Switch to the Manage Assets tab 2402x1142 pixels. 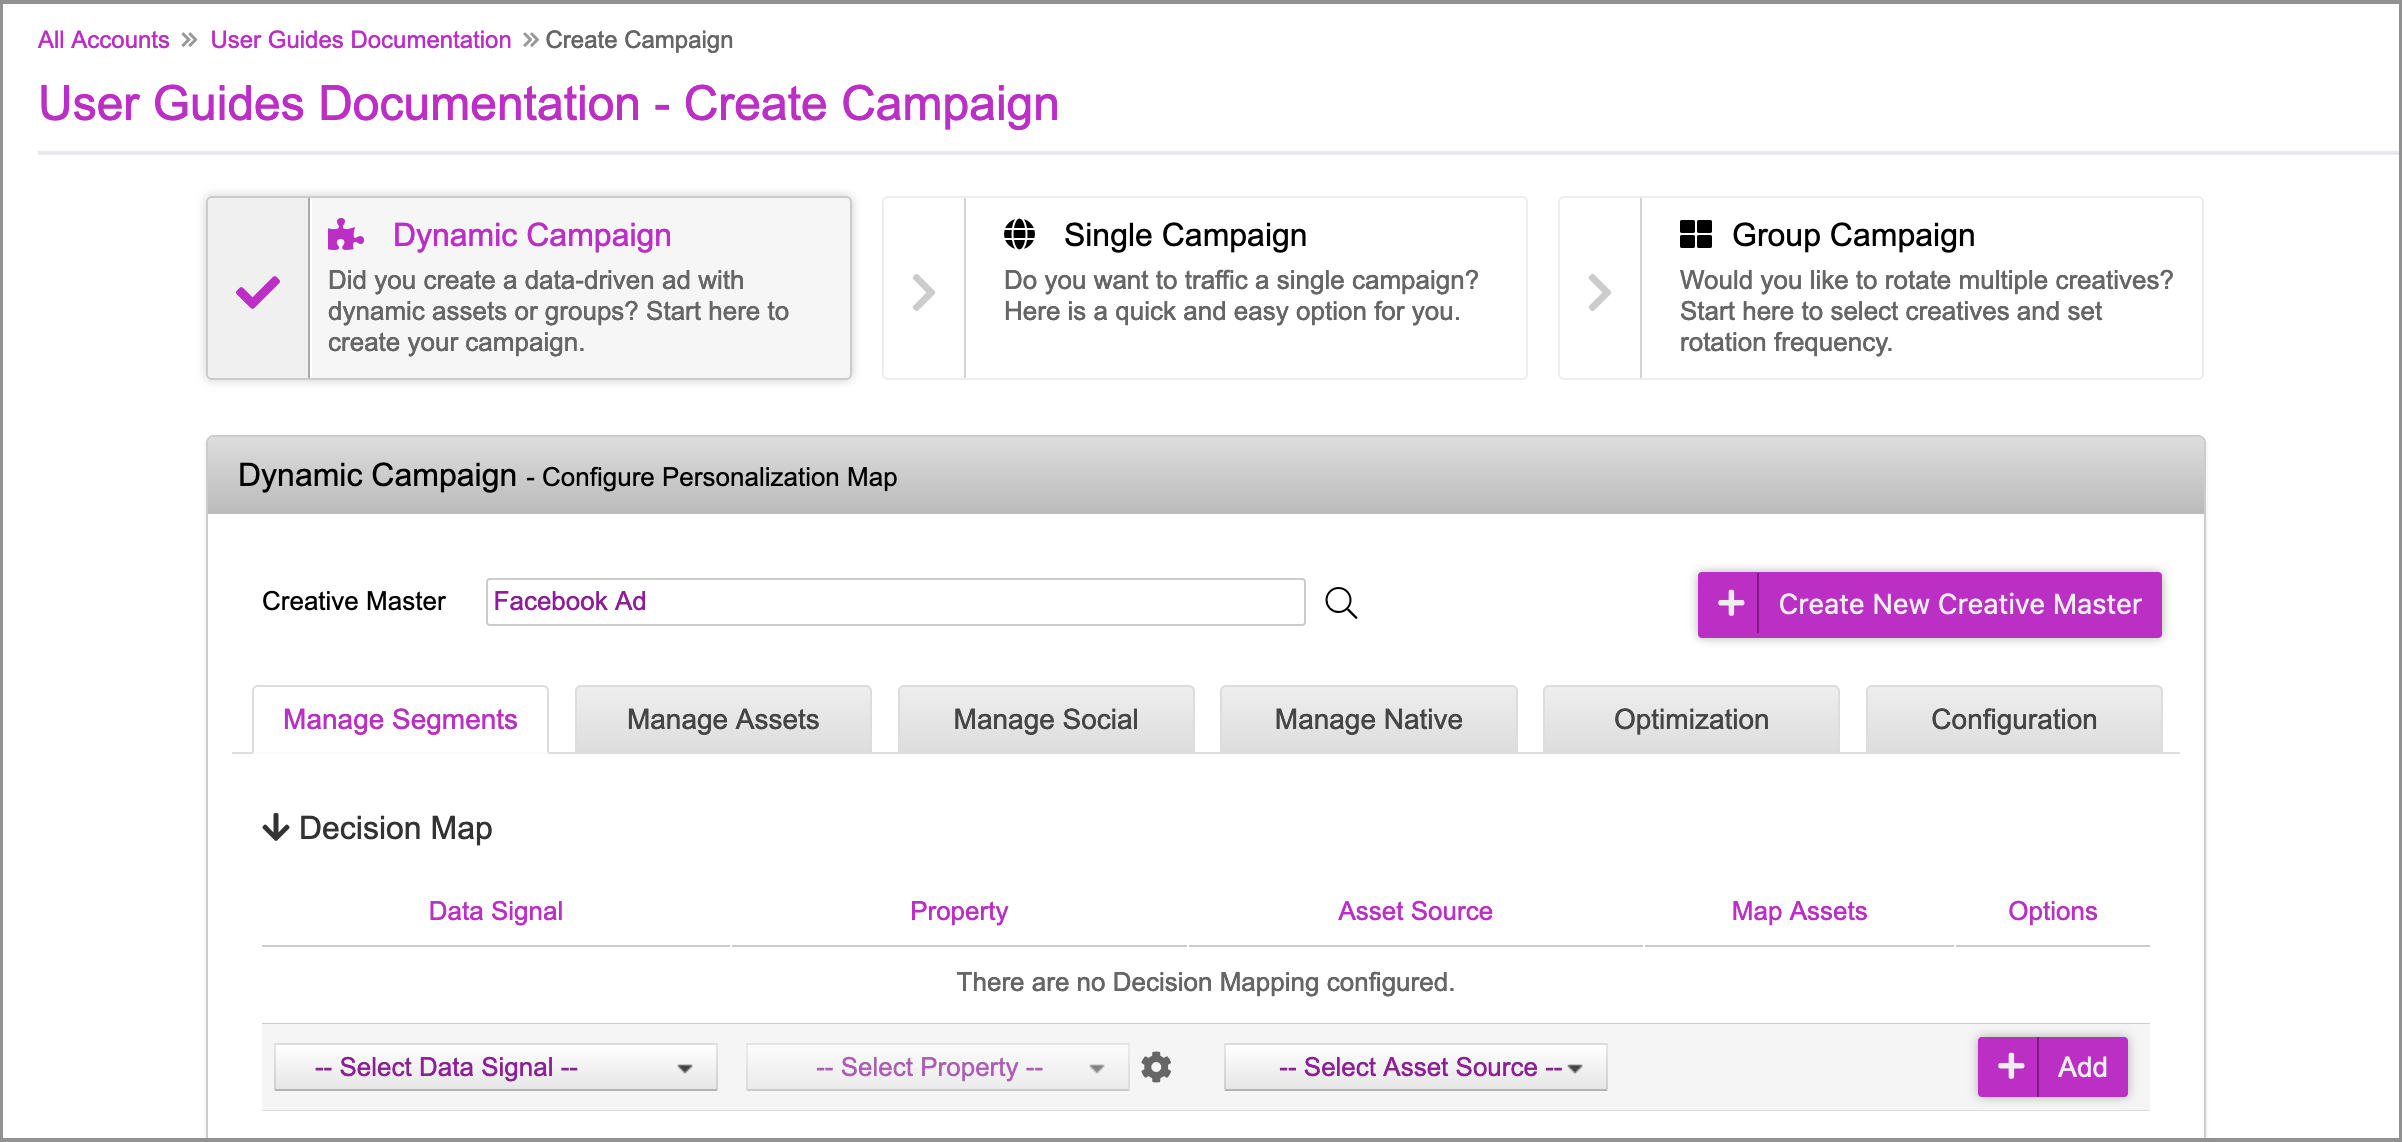(x=722, y=719)
